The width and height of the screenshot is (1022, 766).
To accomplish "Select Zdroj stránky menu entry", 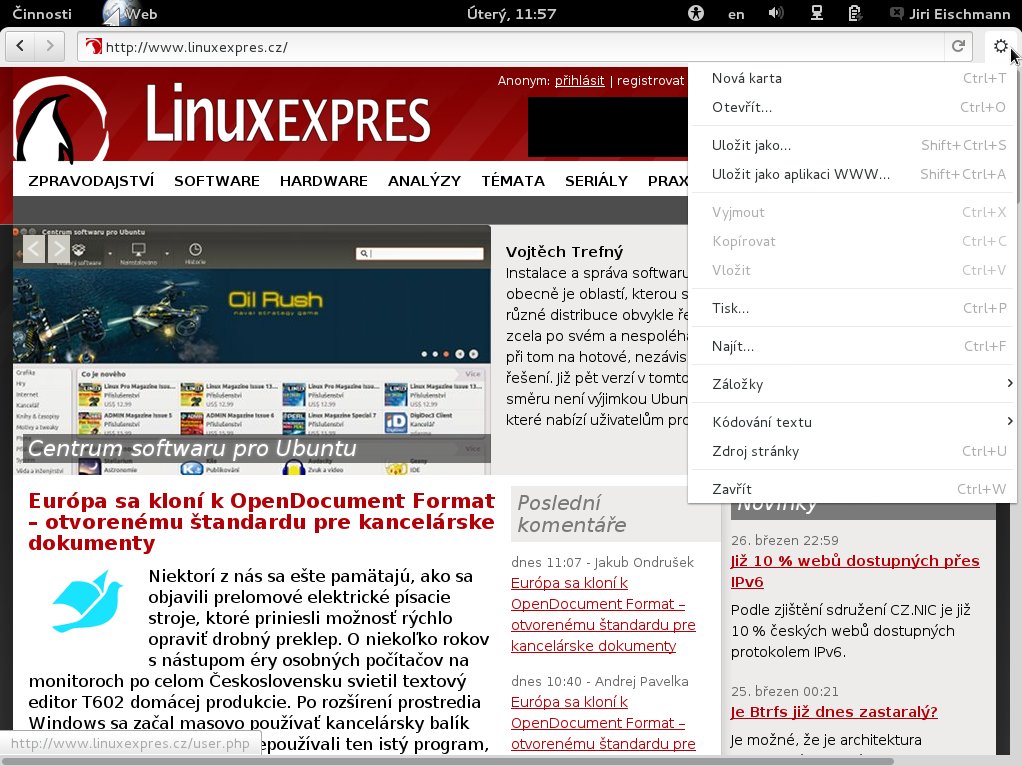I will pyautogui.click(x=853, y=451).
